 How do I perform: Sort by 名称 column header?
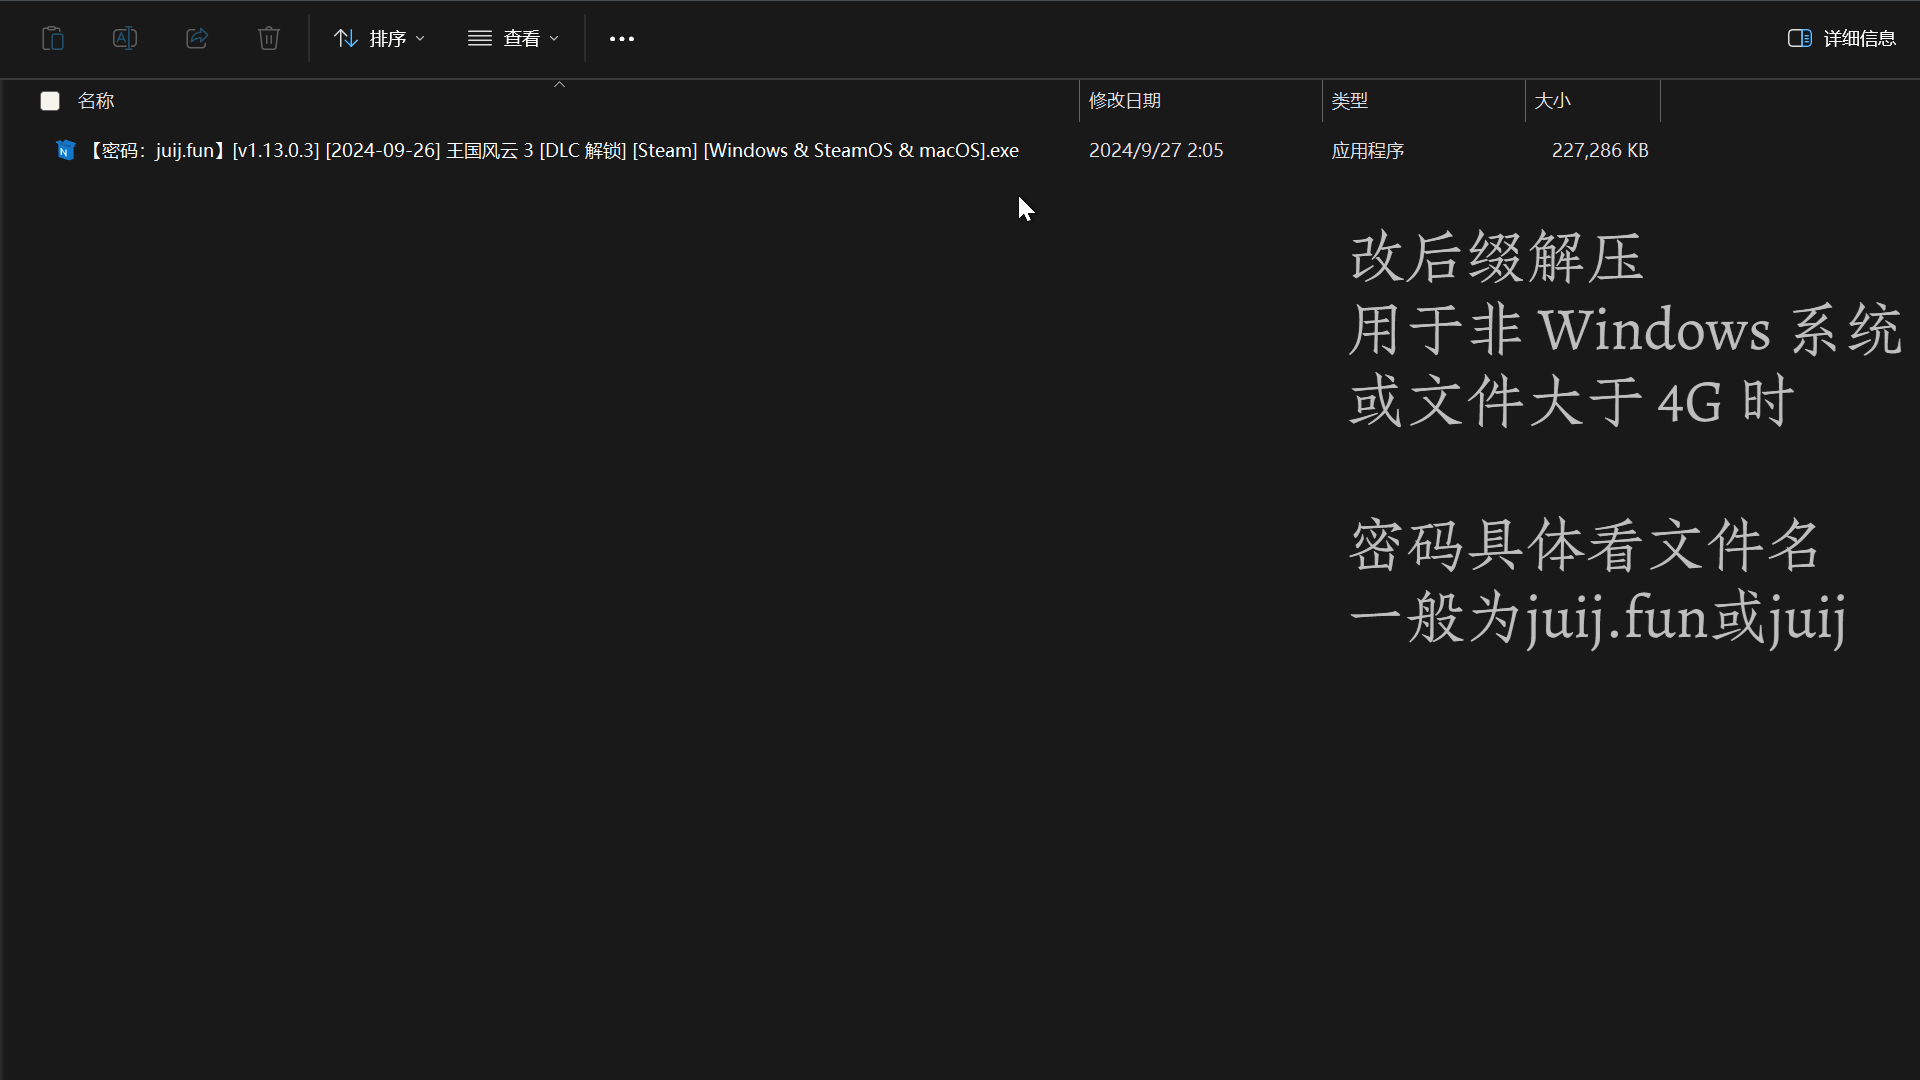tap(96, 101)
